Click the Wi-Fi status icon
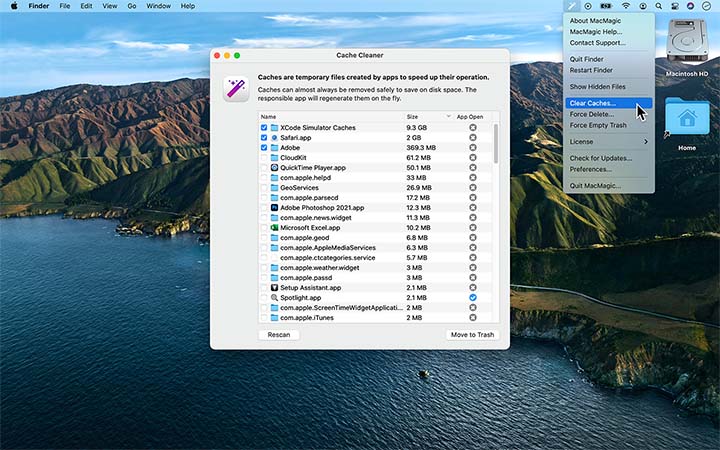 pyautogui.click(x=625, y=6)
